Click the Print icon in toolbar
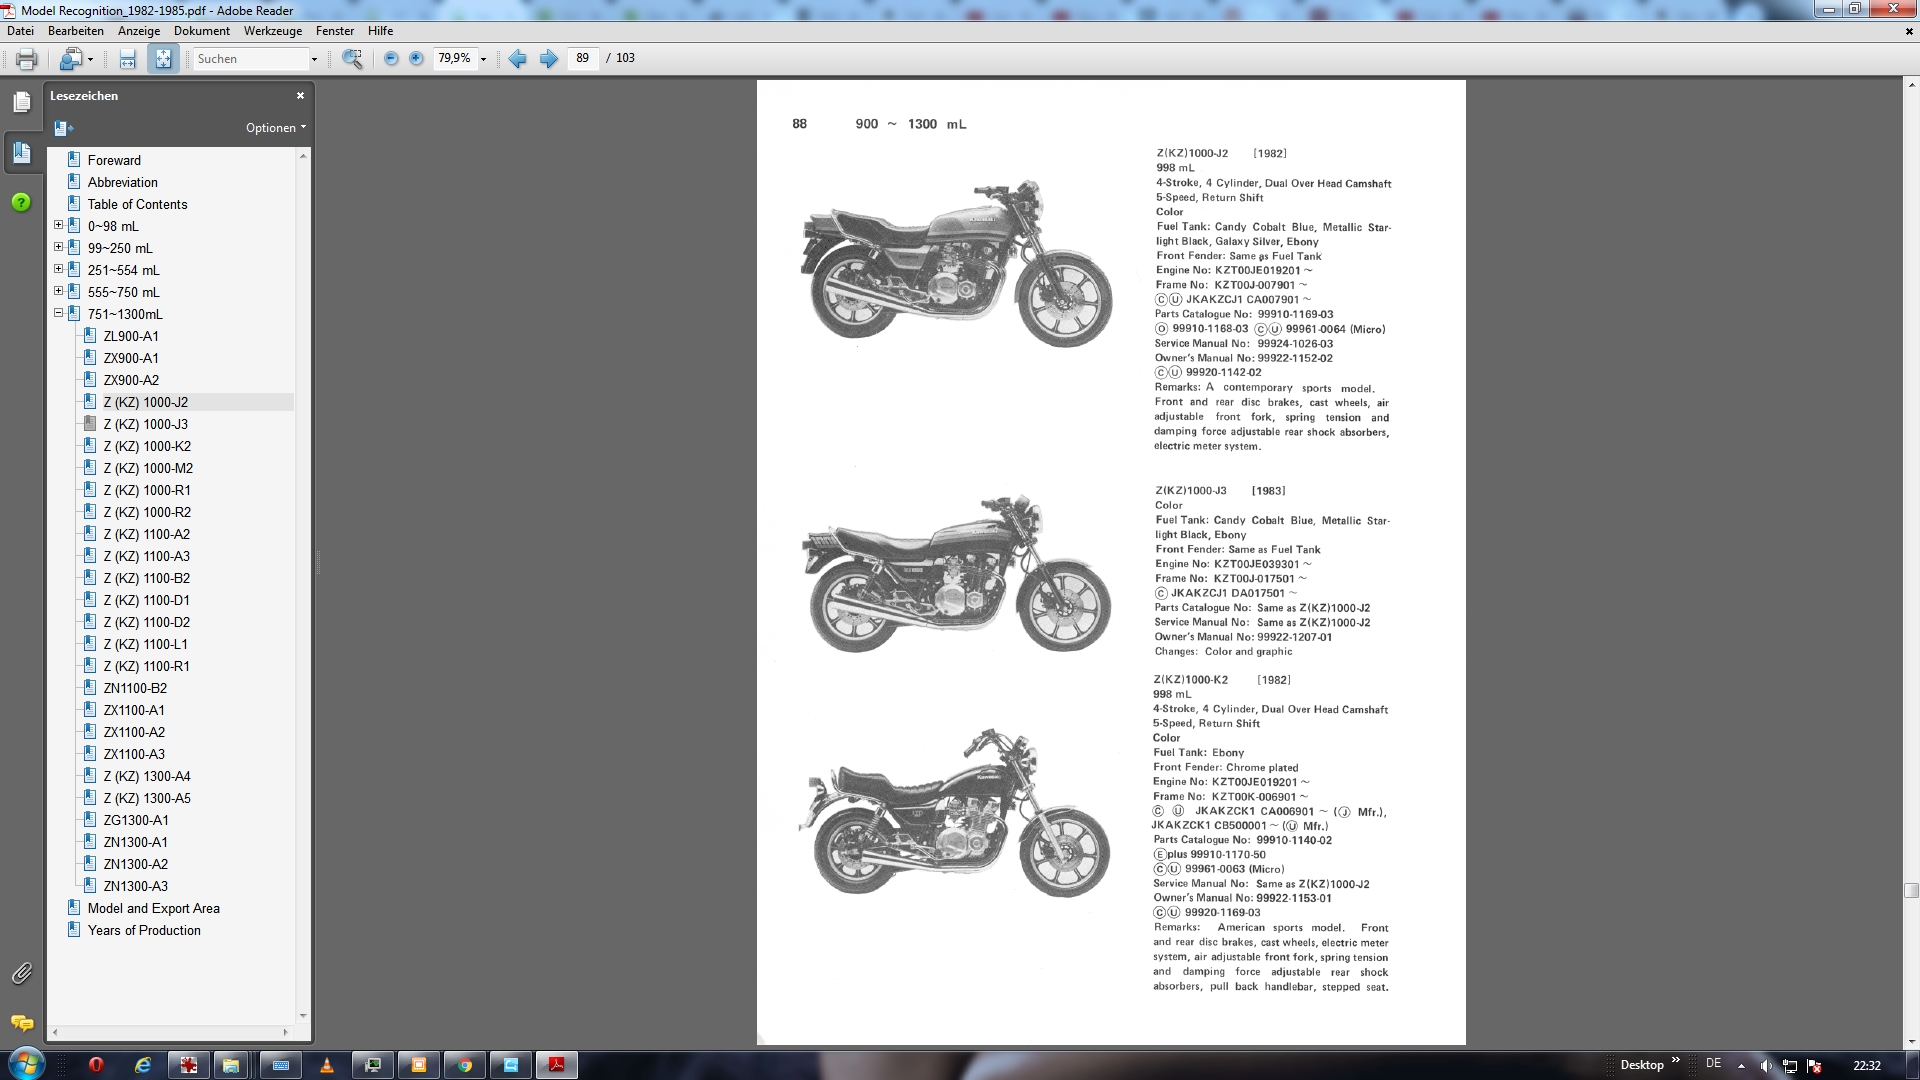 (x=27, y=59)
